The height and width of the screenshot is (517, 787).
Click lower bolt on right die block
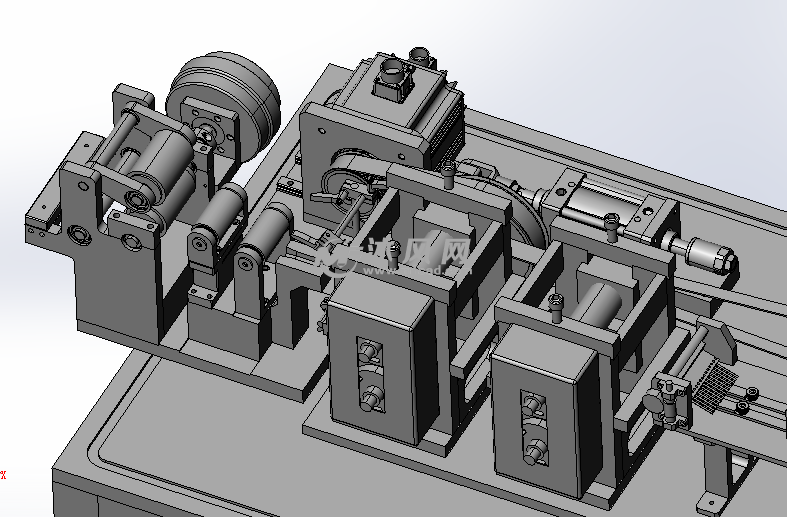point(535,451)
